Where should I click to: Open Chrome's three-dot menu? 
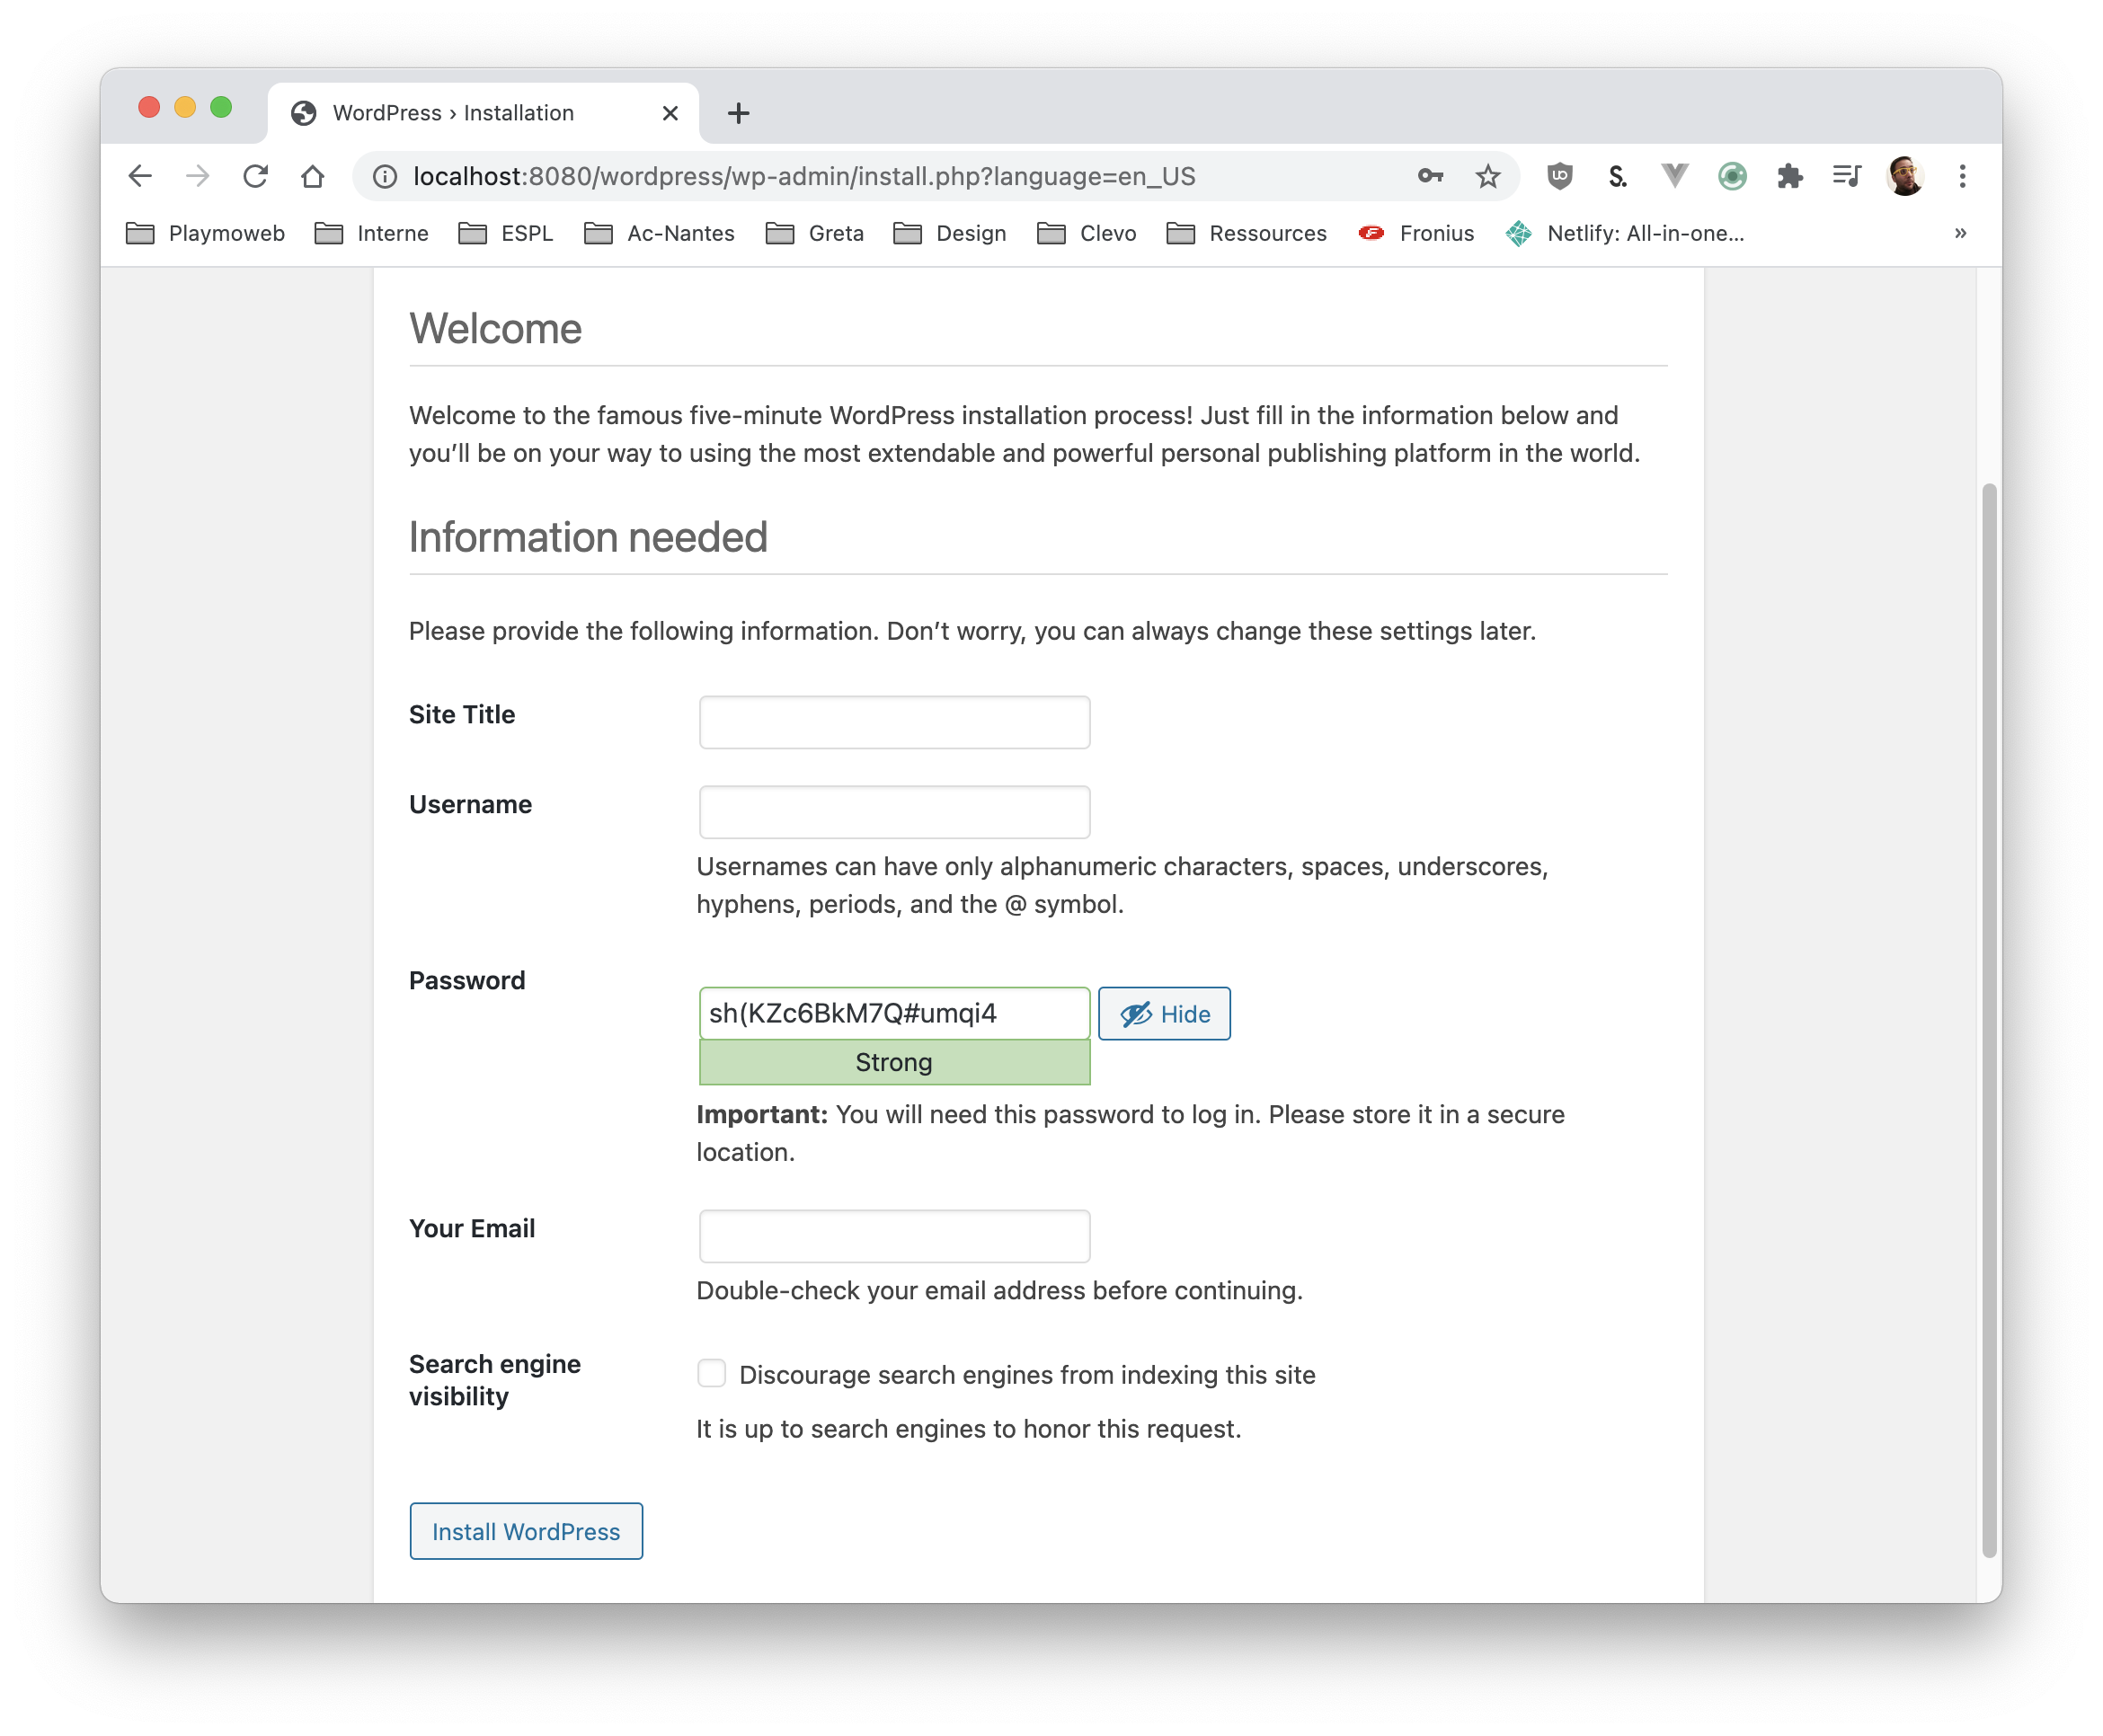[1961, 176]
